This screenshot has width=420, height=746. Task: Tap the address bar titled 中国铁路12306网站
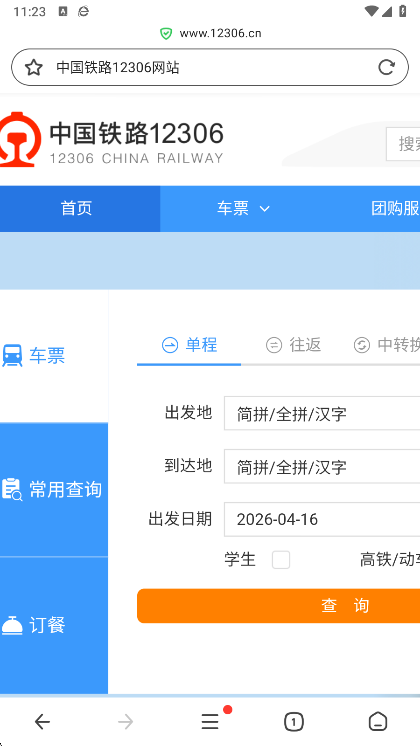210,68
